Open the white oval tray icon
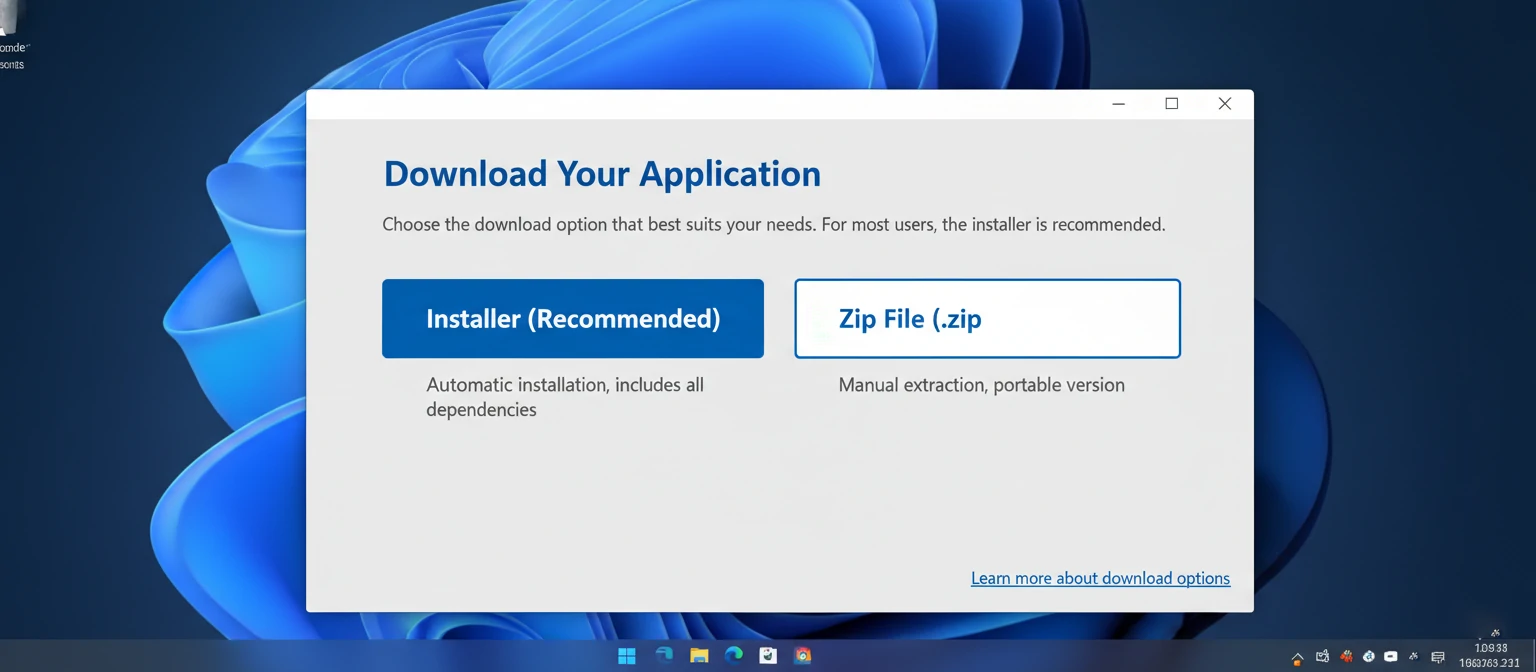The height and width of the screenshot is (672, 1536). (x=1391, y=656)
